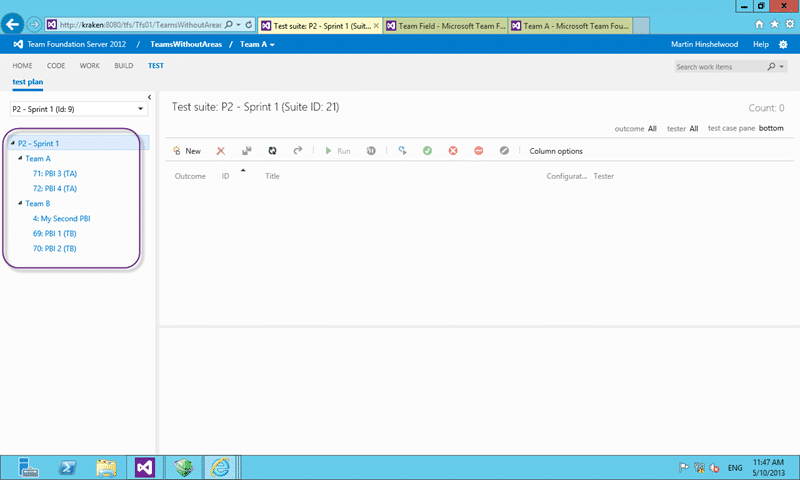The height and width of the screenshot is (480, 800).
Task: Click the settings gear in TFS header
Action: coord(783,44)
